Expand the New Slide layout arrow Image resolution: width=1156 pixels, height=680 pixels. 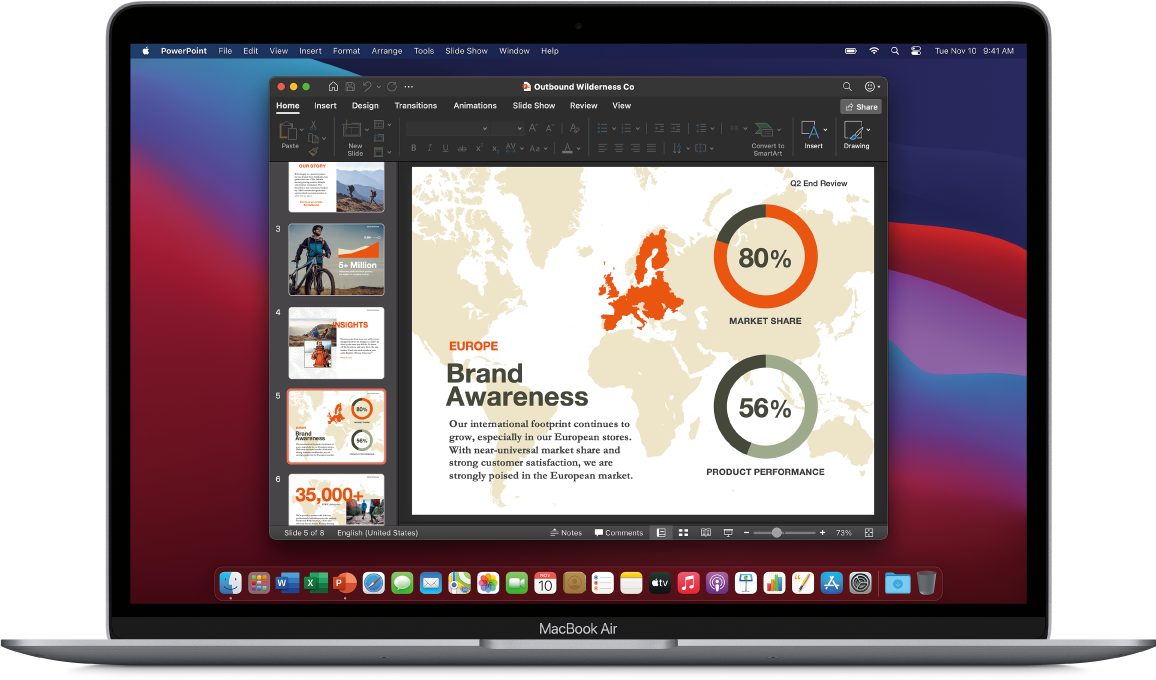(x=366, y=130)
